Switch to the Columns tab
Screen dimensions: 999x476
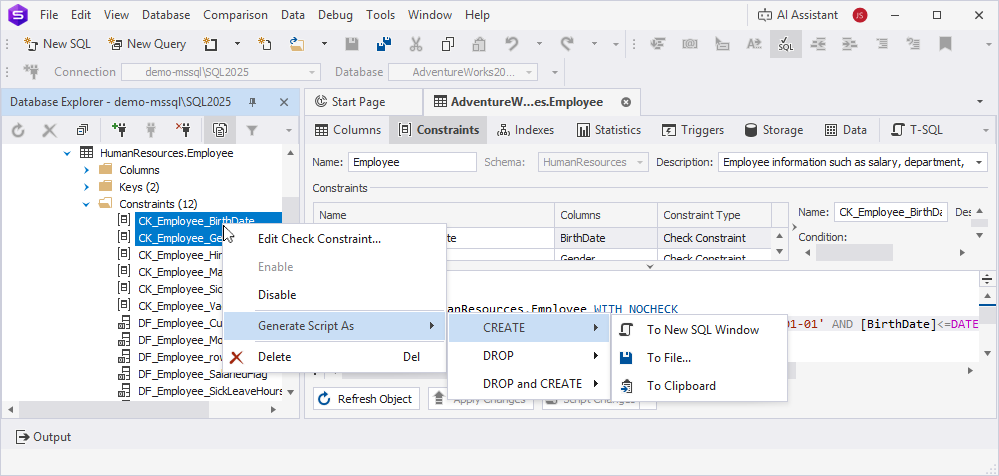[348, 130]
